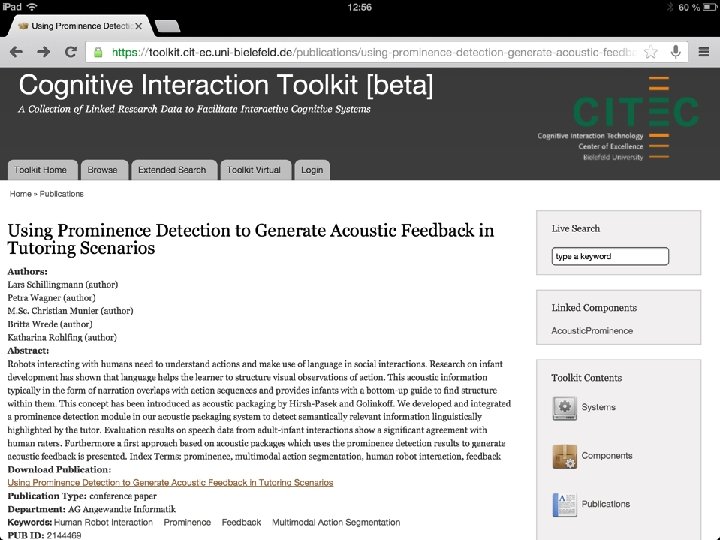The height and width of the screenshot is (540, 720).
Task: Click the tab favicon icon
Action: pos(23,26)
